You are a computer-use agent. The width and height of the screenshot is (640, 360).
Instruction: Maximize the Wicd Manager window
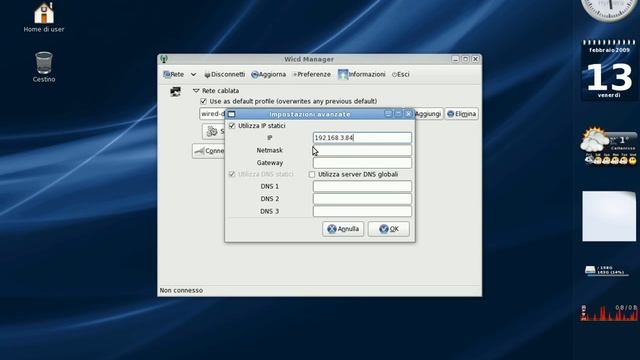point(465,59)
